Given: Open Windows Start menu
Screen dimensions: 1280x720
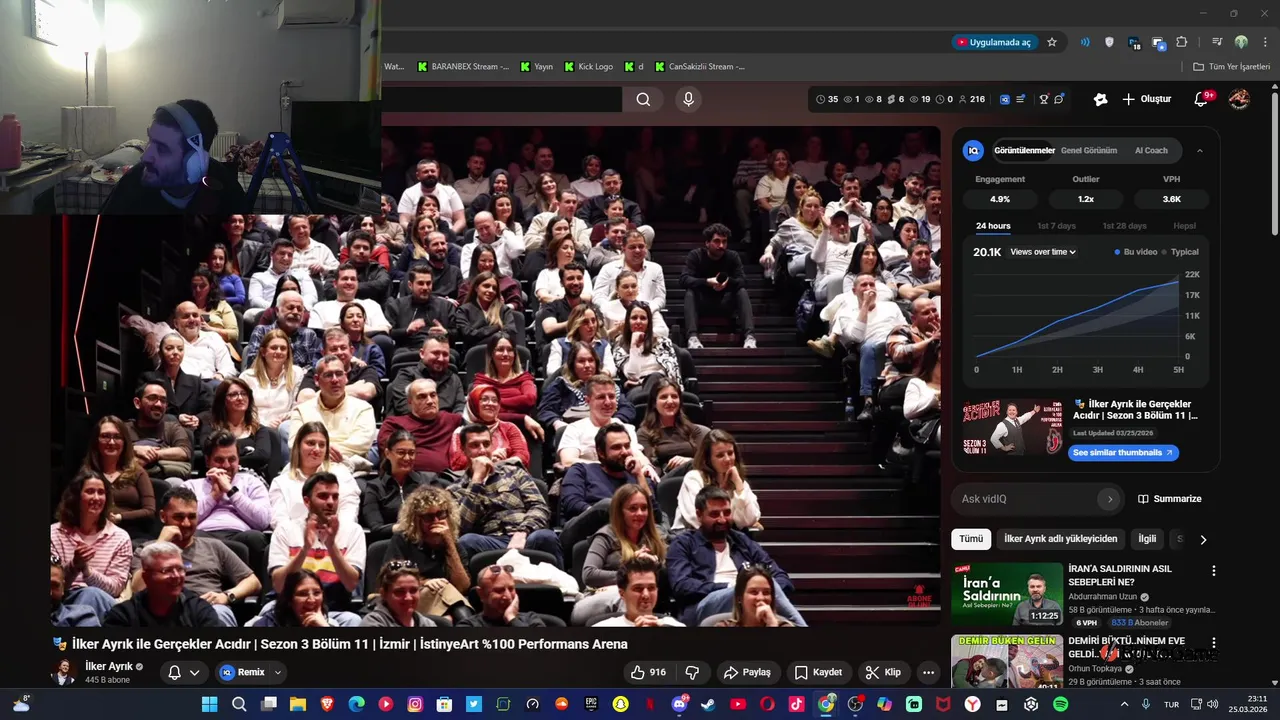Looking at the screenshot, I should (209, 704).
